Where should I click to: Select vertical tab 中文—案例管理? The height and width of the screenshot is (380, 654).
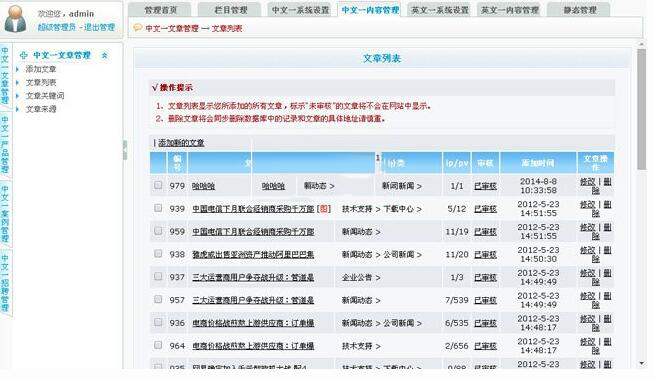pyautogui.click(x=5, y=214)
